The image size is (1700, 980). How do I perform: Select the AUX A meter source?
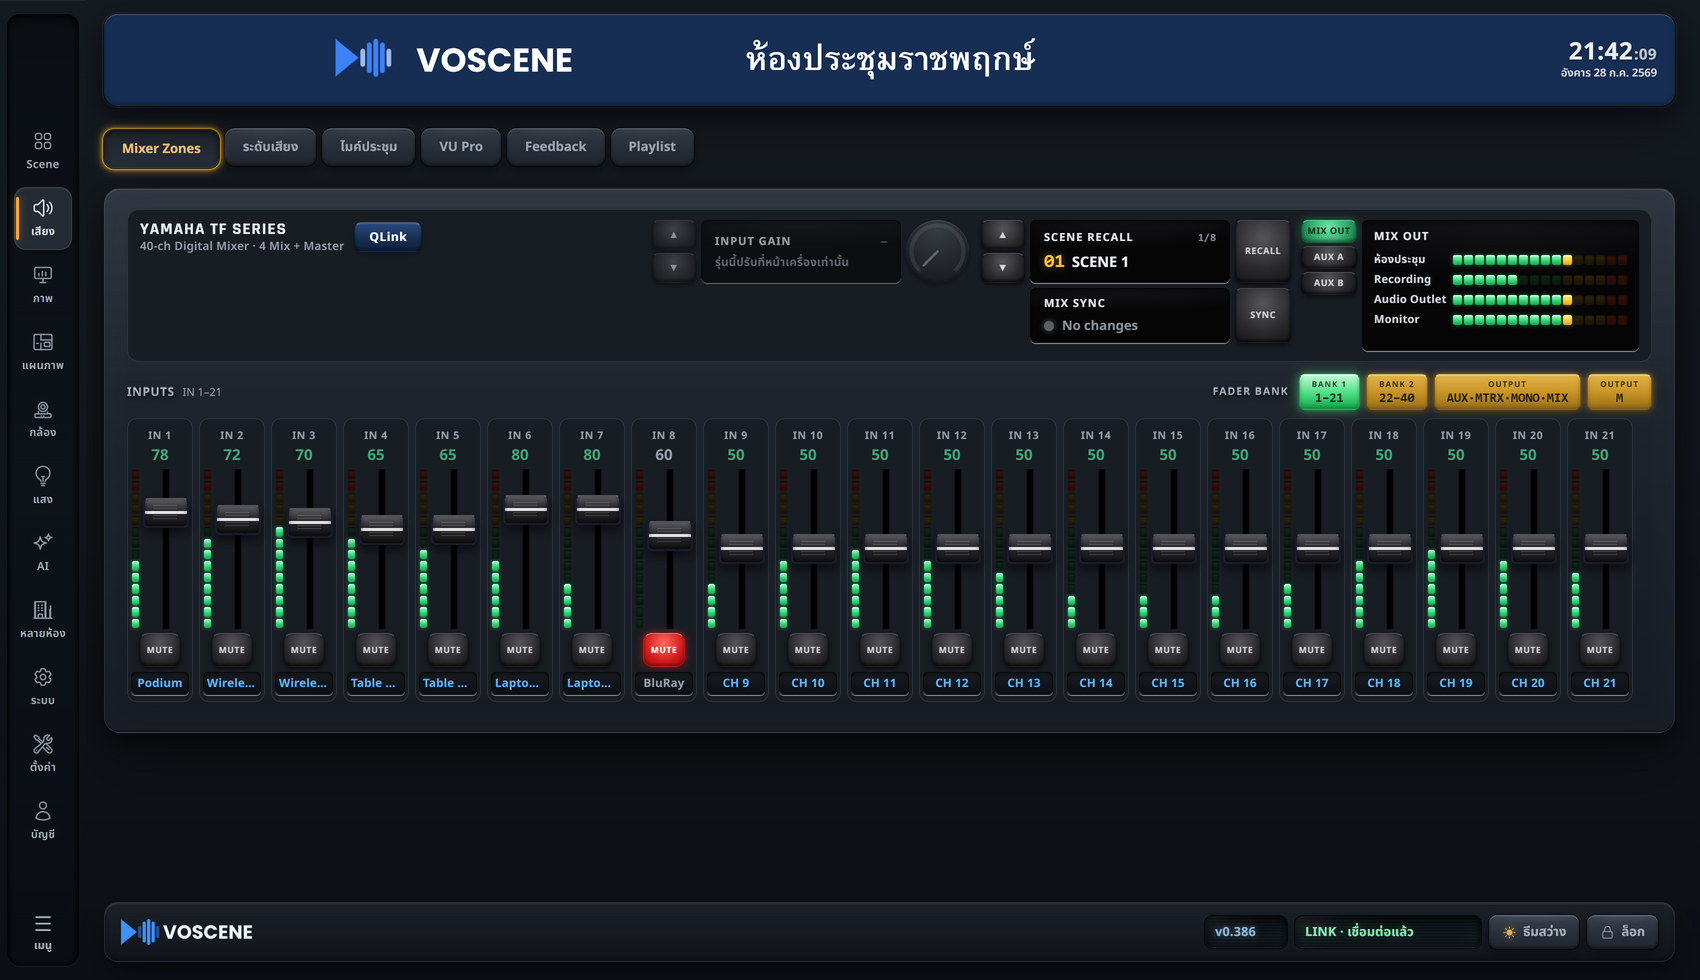click(x=1328, y=257)
